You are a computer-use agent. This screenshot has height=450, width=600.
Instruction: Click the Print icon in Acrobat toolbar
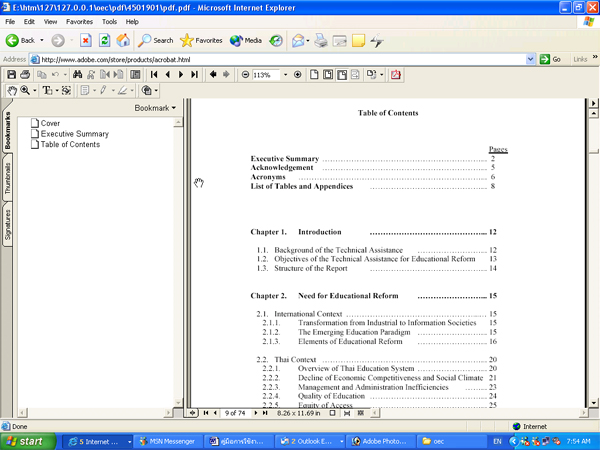click(x=25, y=75)
